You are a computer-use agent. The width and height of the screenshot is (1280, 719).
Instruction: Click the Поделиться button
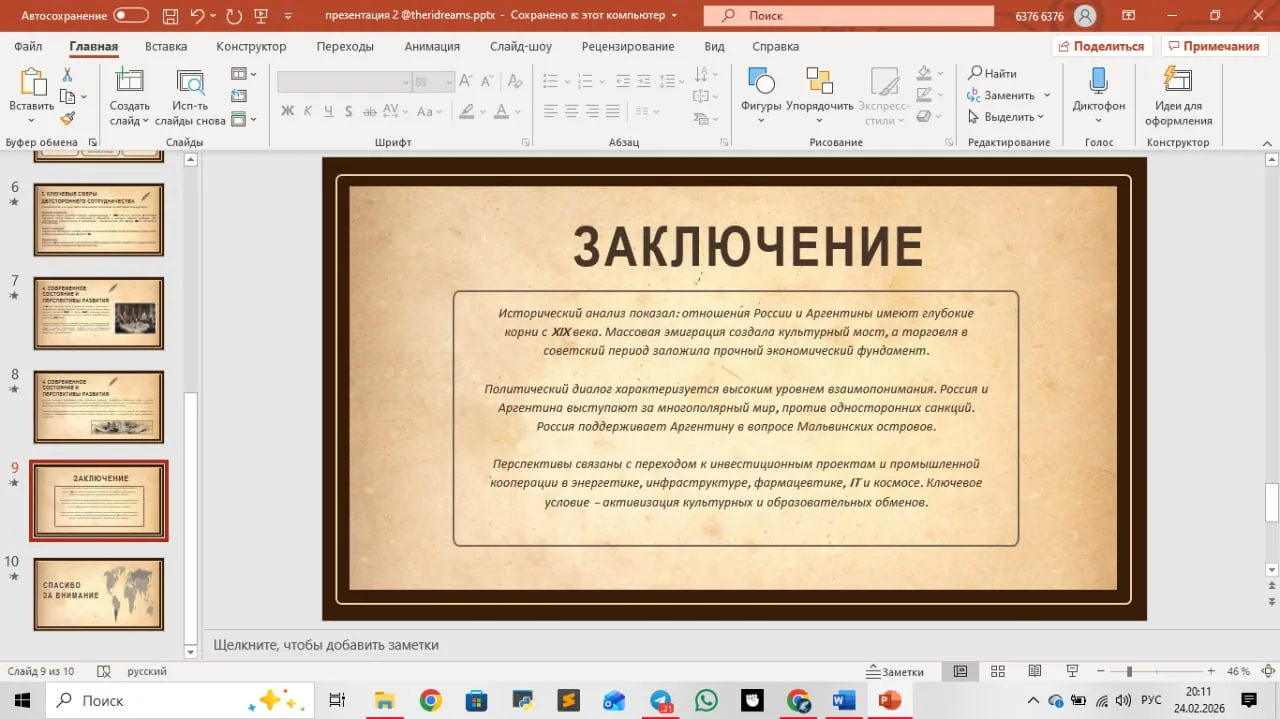coord(1100,46)
